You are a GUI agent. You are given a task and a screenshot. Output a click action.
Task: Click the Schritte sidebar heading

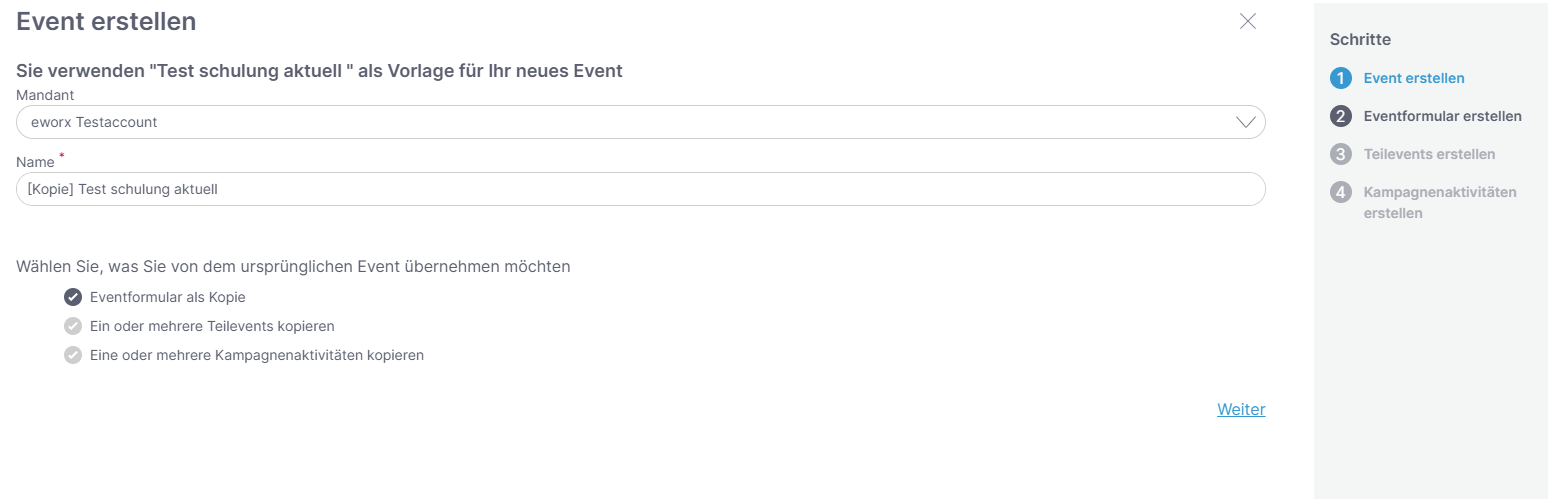pyautogui.click(x=1360, y=40)
